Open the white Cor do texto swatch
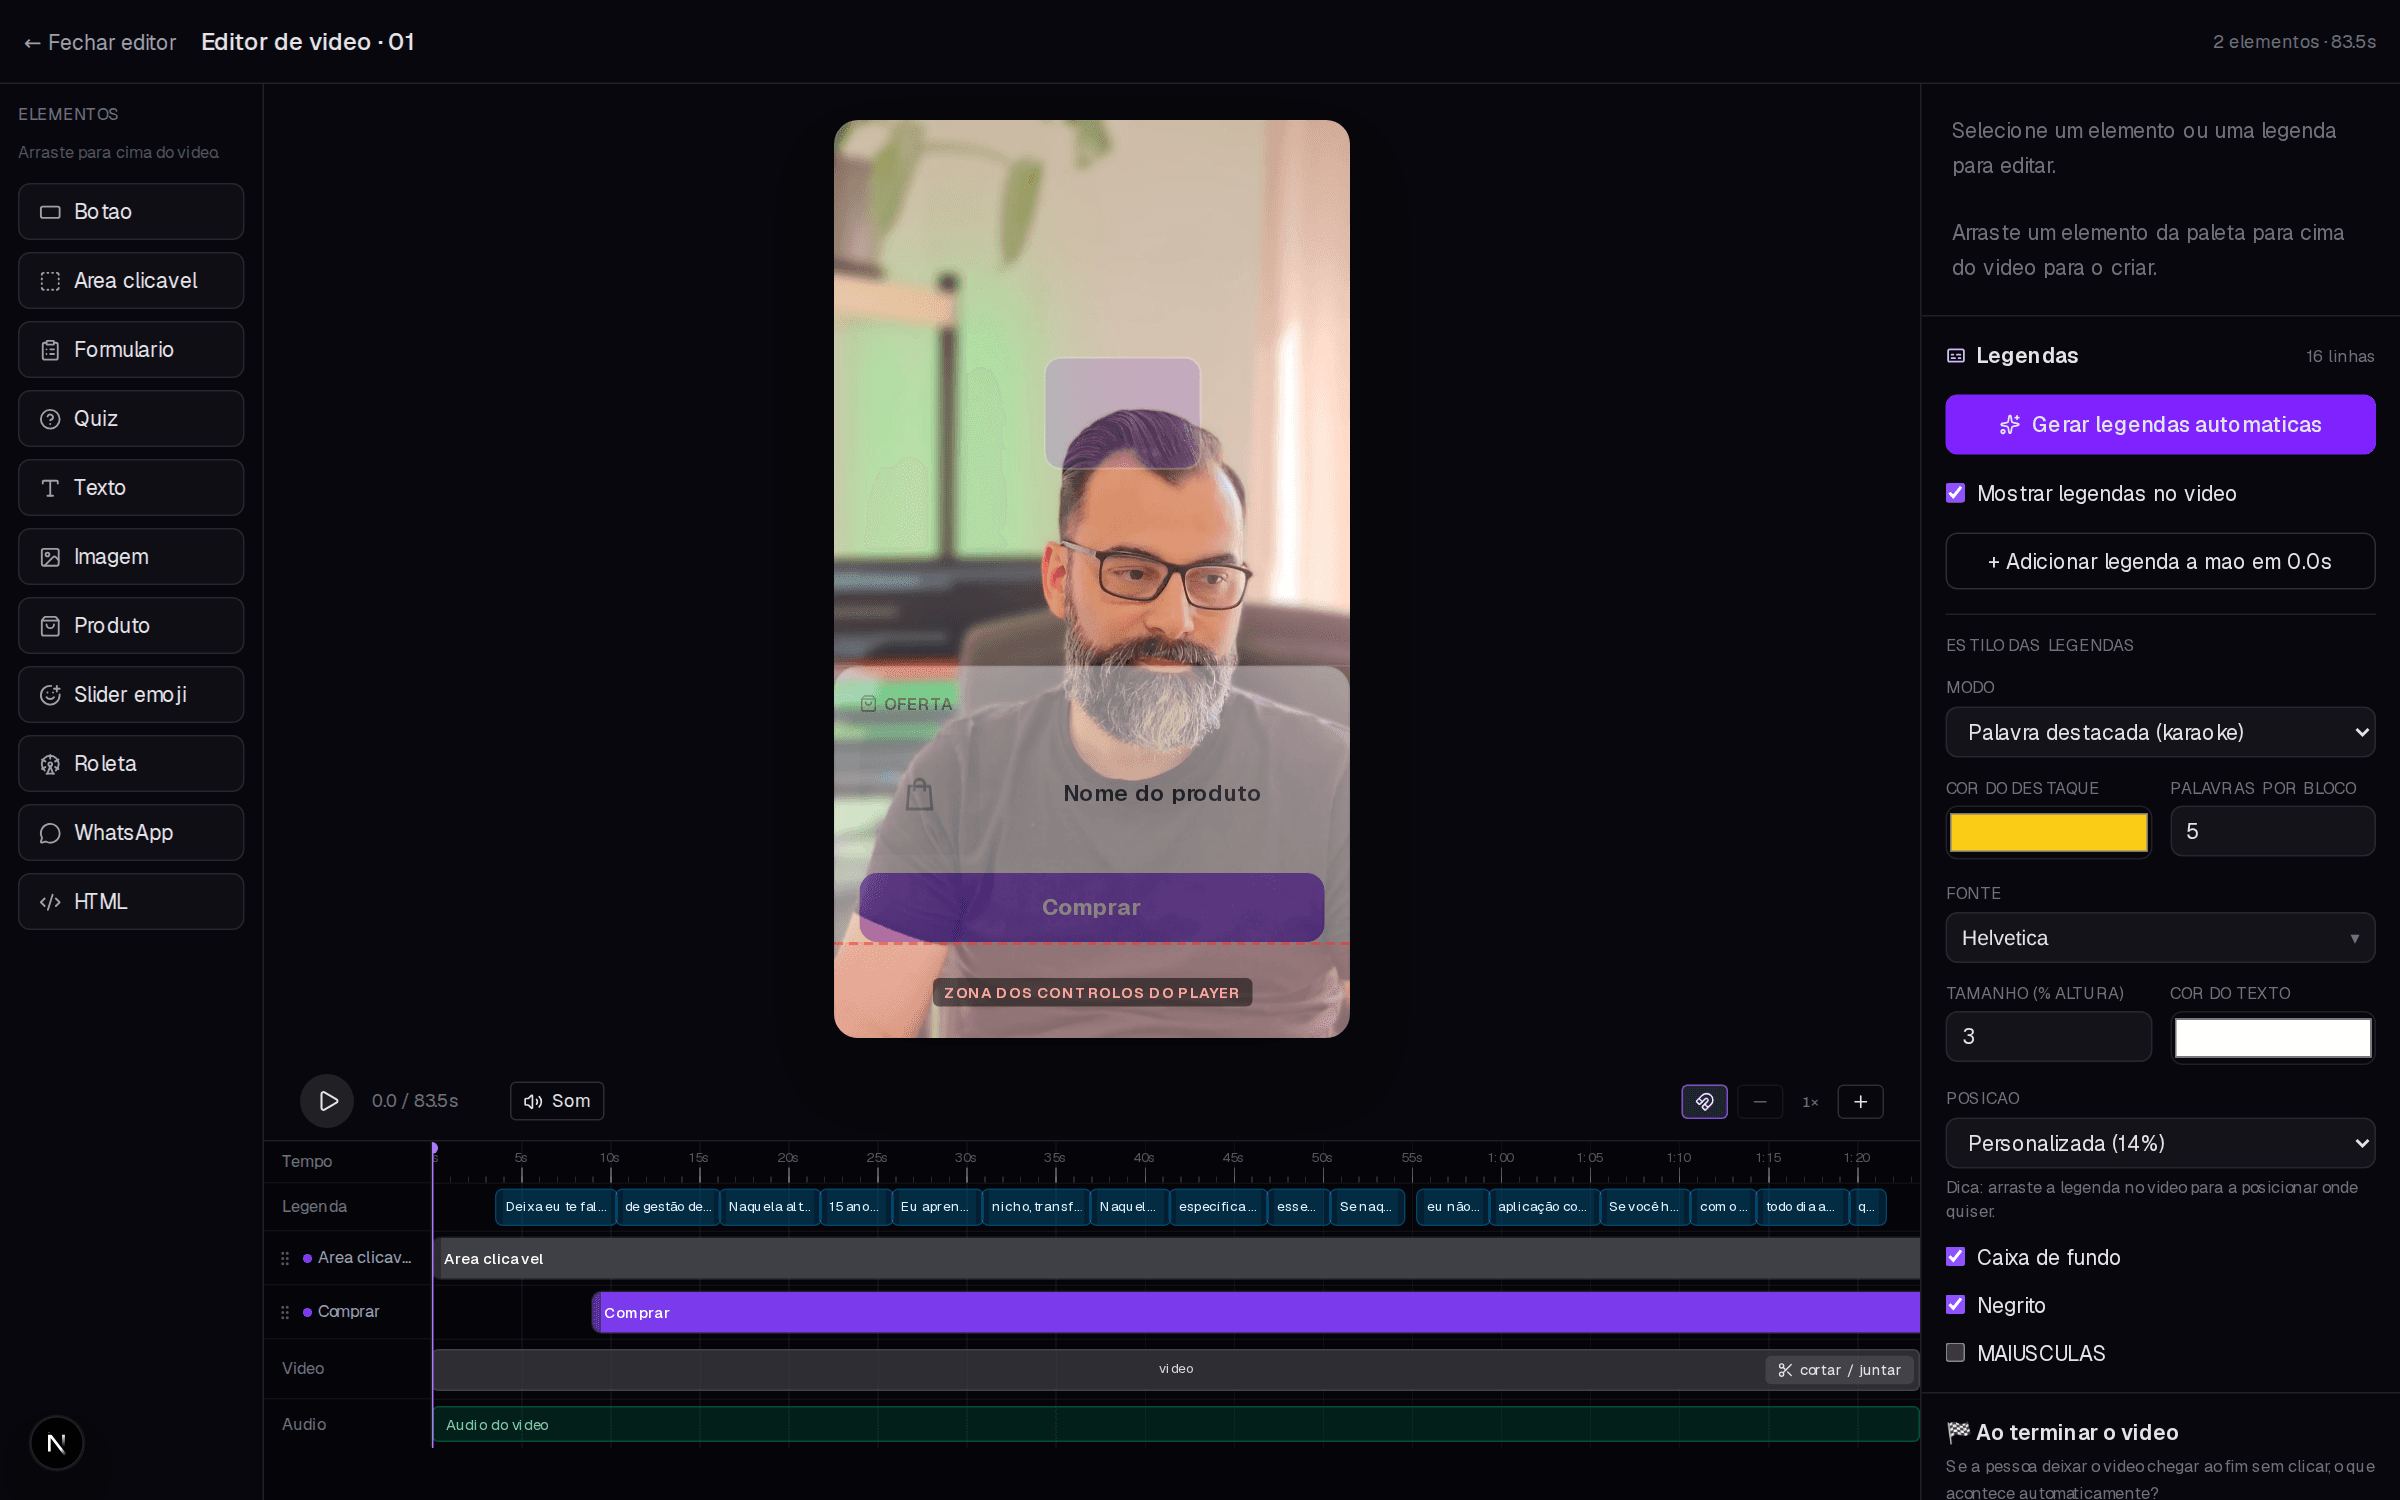 pyautogui.click(x=2272, y=1037)
